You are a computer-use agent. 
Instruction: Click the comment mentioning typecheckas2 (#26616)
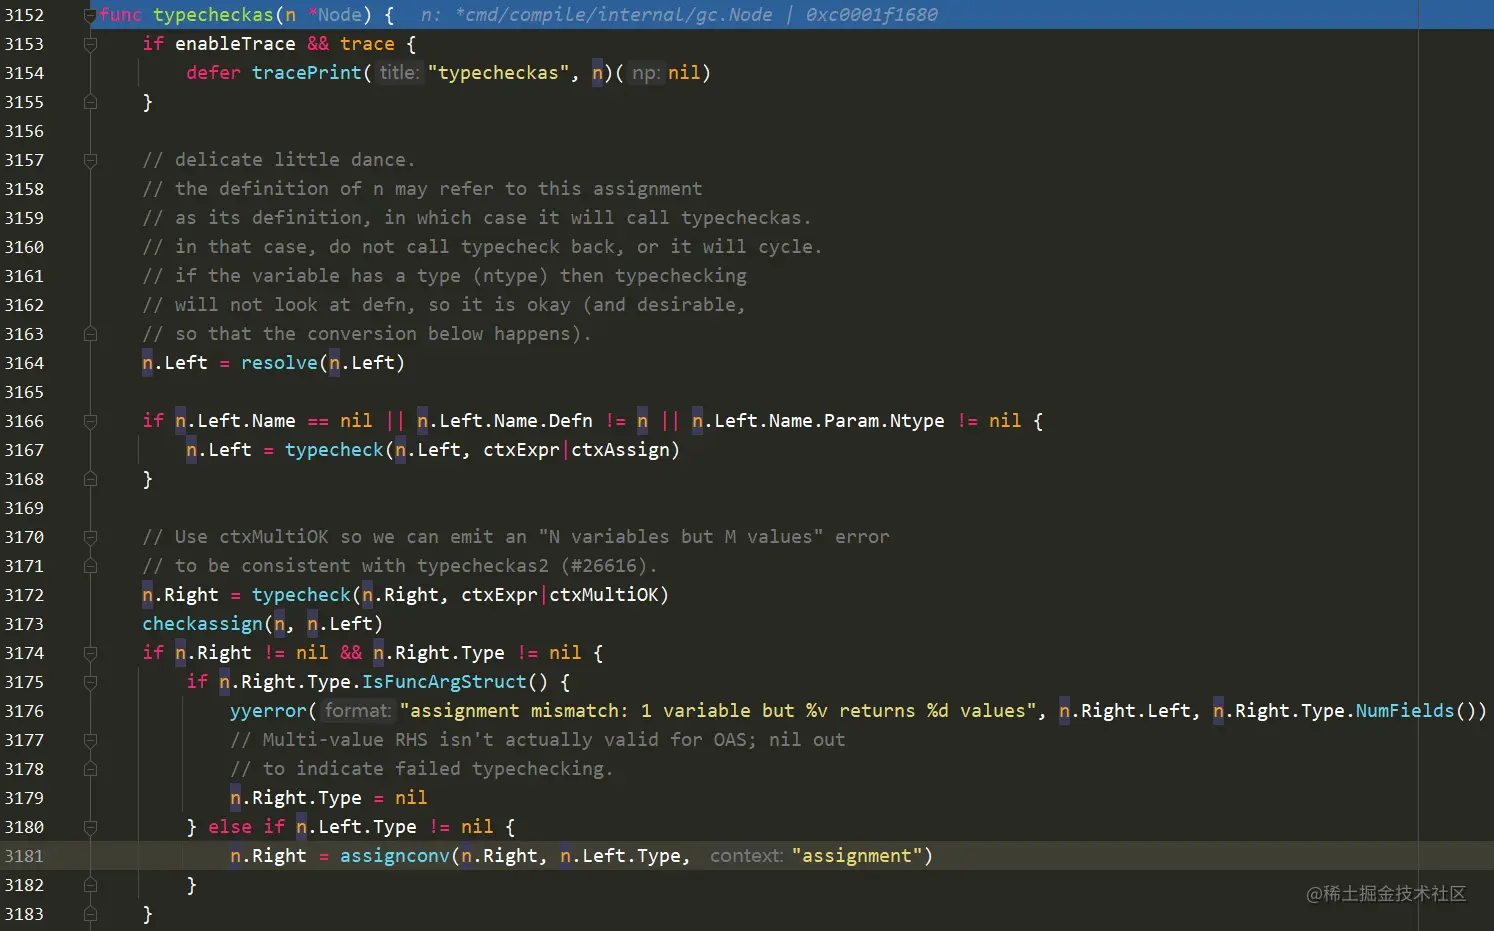(400, 566)
